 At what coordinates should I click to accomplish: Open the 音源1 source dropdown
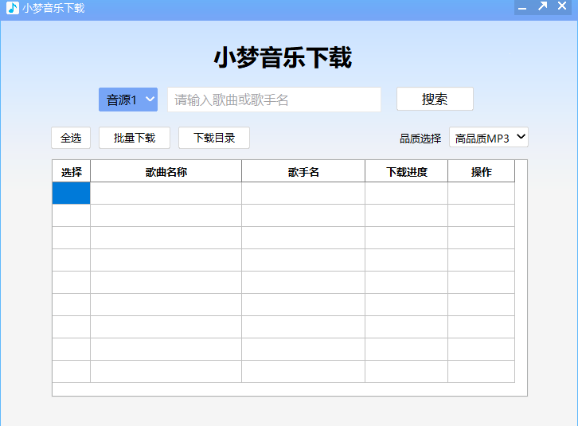click(x=128, y=100)
